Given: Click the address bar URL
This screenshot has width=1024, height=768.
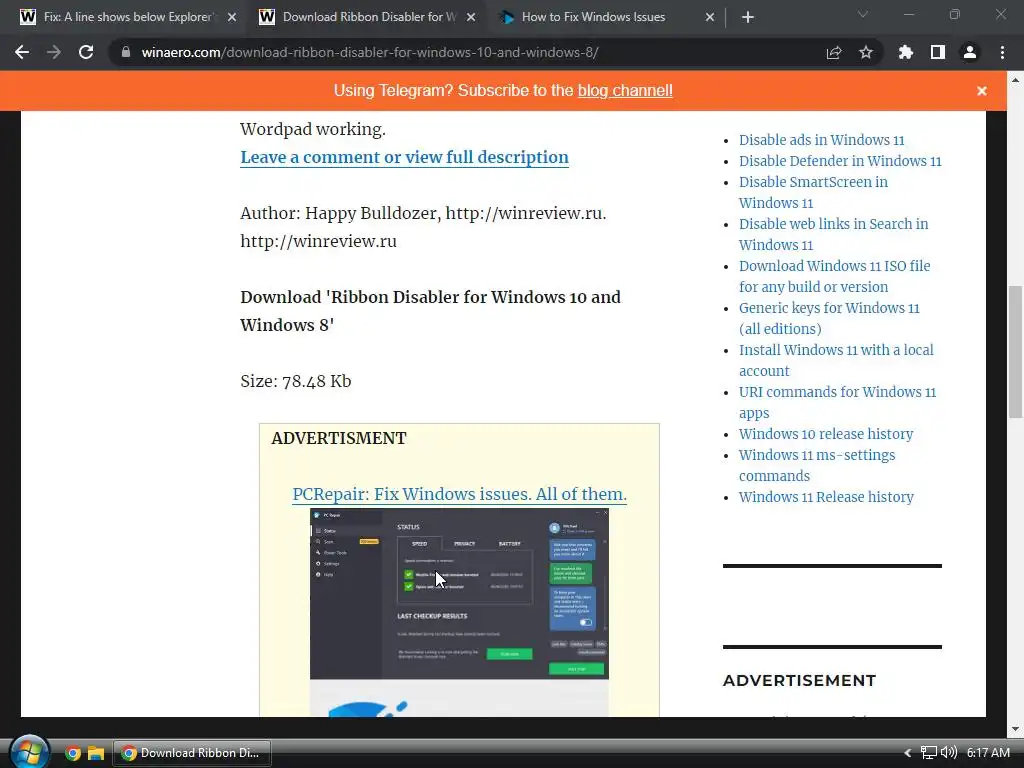Looking at the screenshot, I should click(370, 52).
